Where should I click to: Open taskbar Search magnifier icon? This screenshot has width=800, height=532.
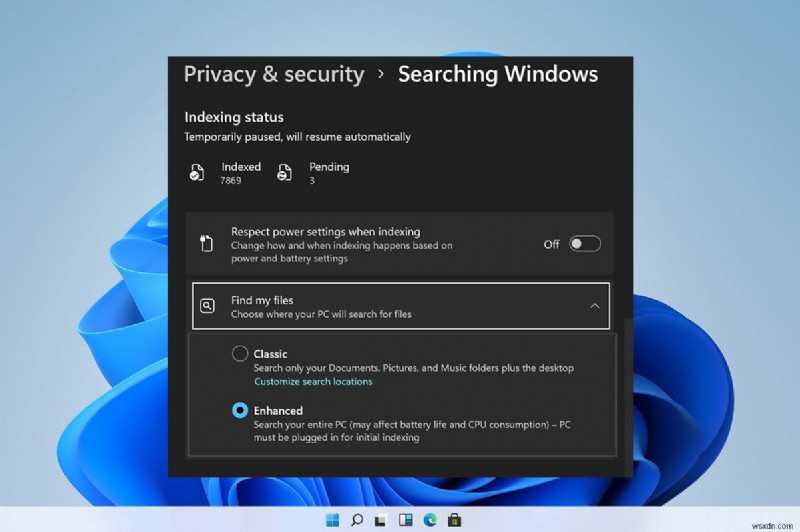(357, 520)
